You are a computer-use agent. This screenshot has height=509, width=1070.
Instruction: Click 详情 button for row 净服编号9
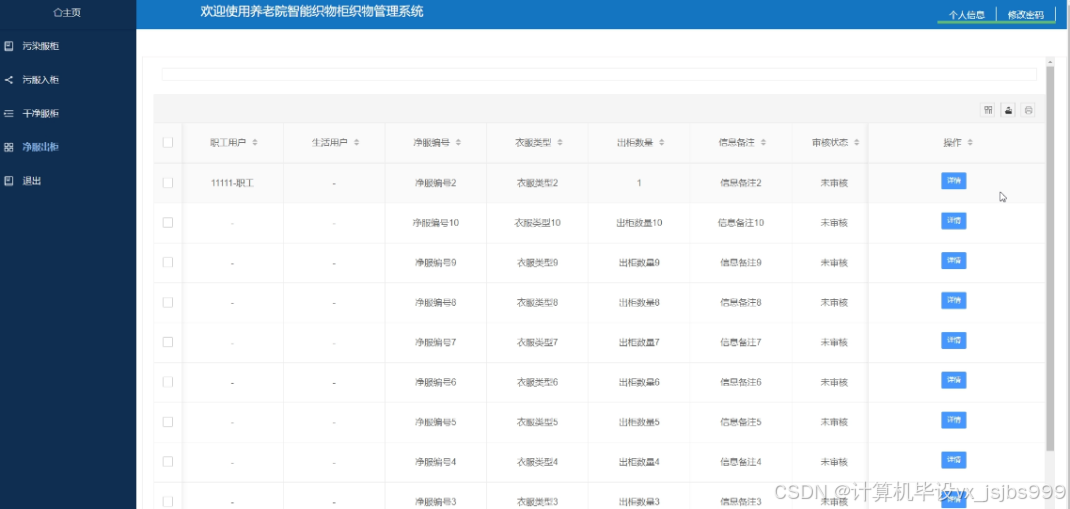953,261
